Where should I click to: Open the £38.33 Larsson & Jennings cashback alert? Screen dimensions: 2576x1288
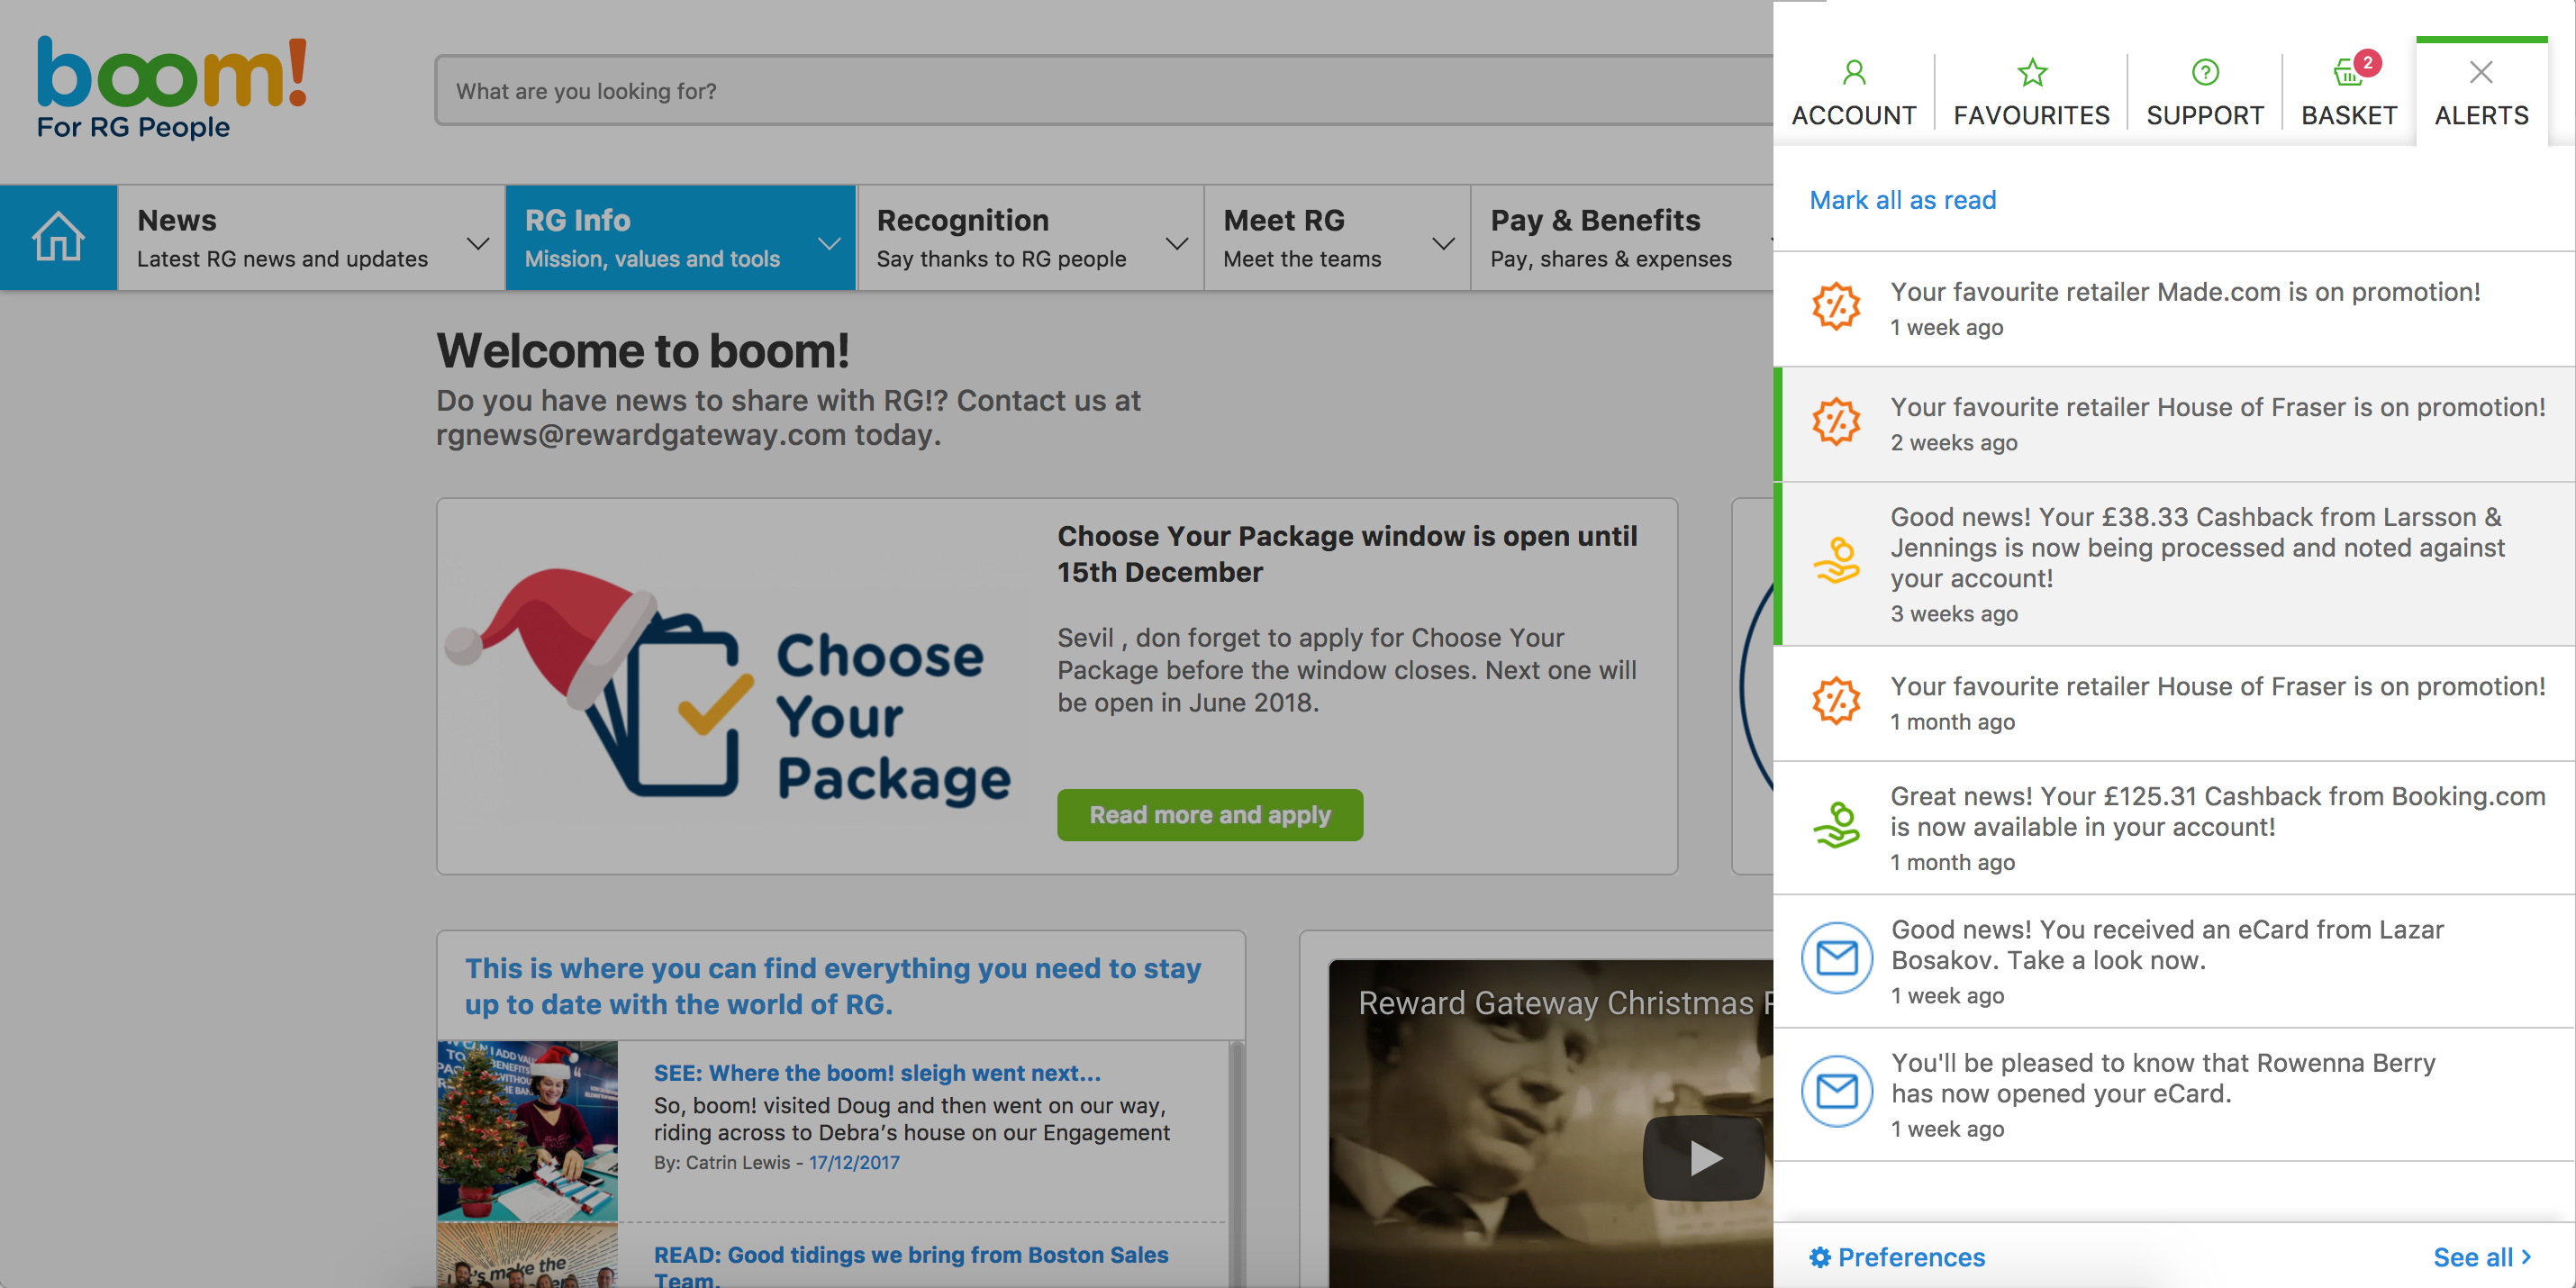tap(2197, 548)
